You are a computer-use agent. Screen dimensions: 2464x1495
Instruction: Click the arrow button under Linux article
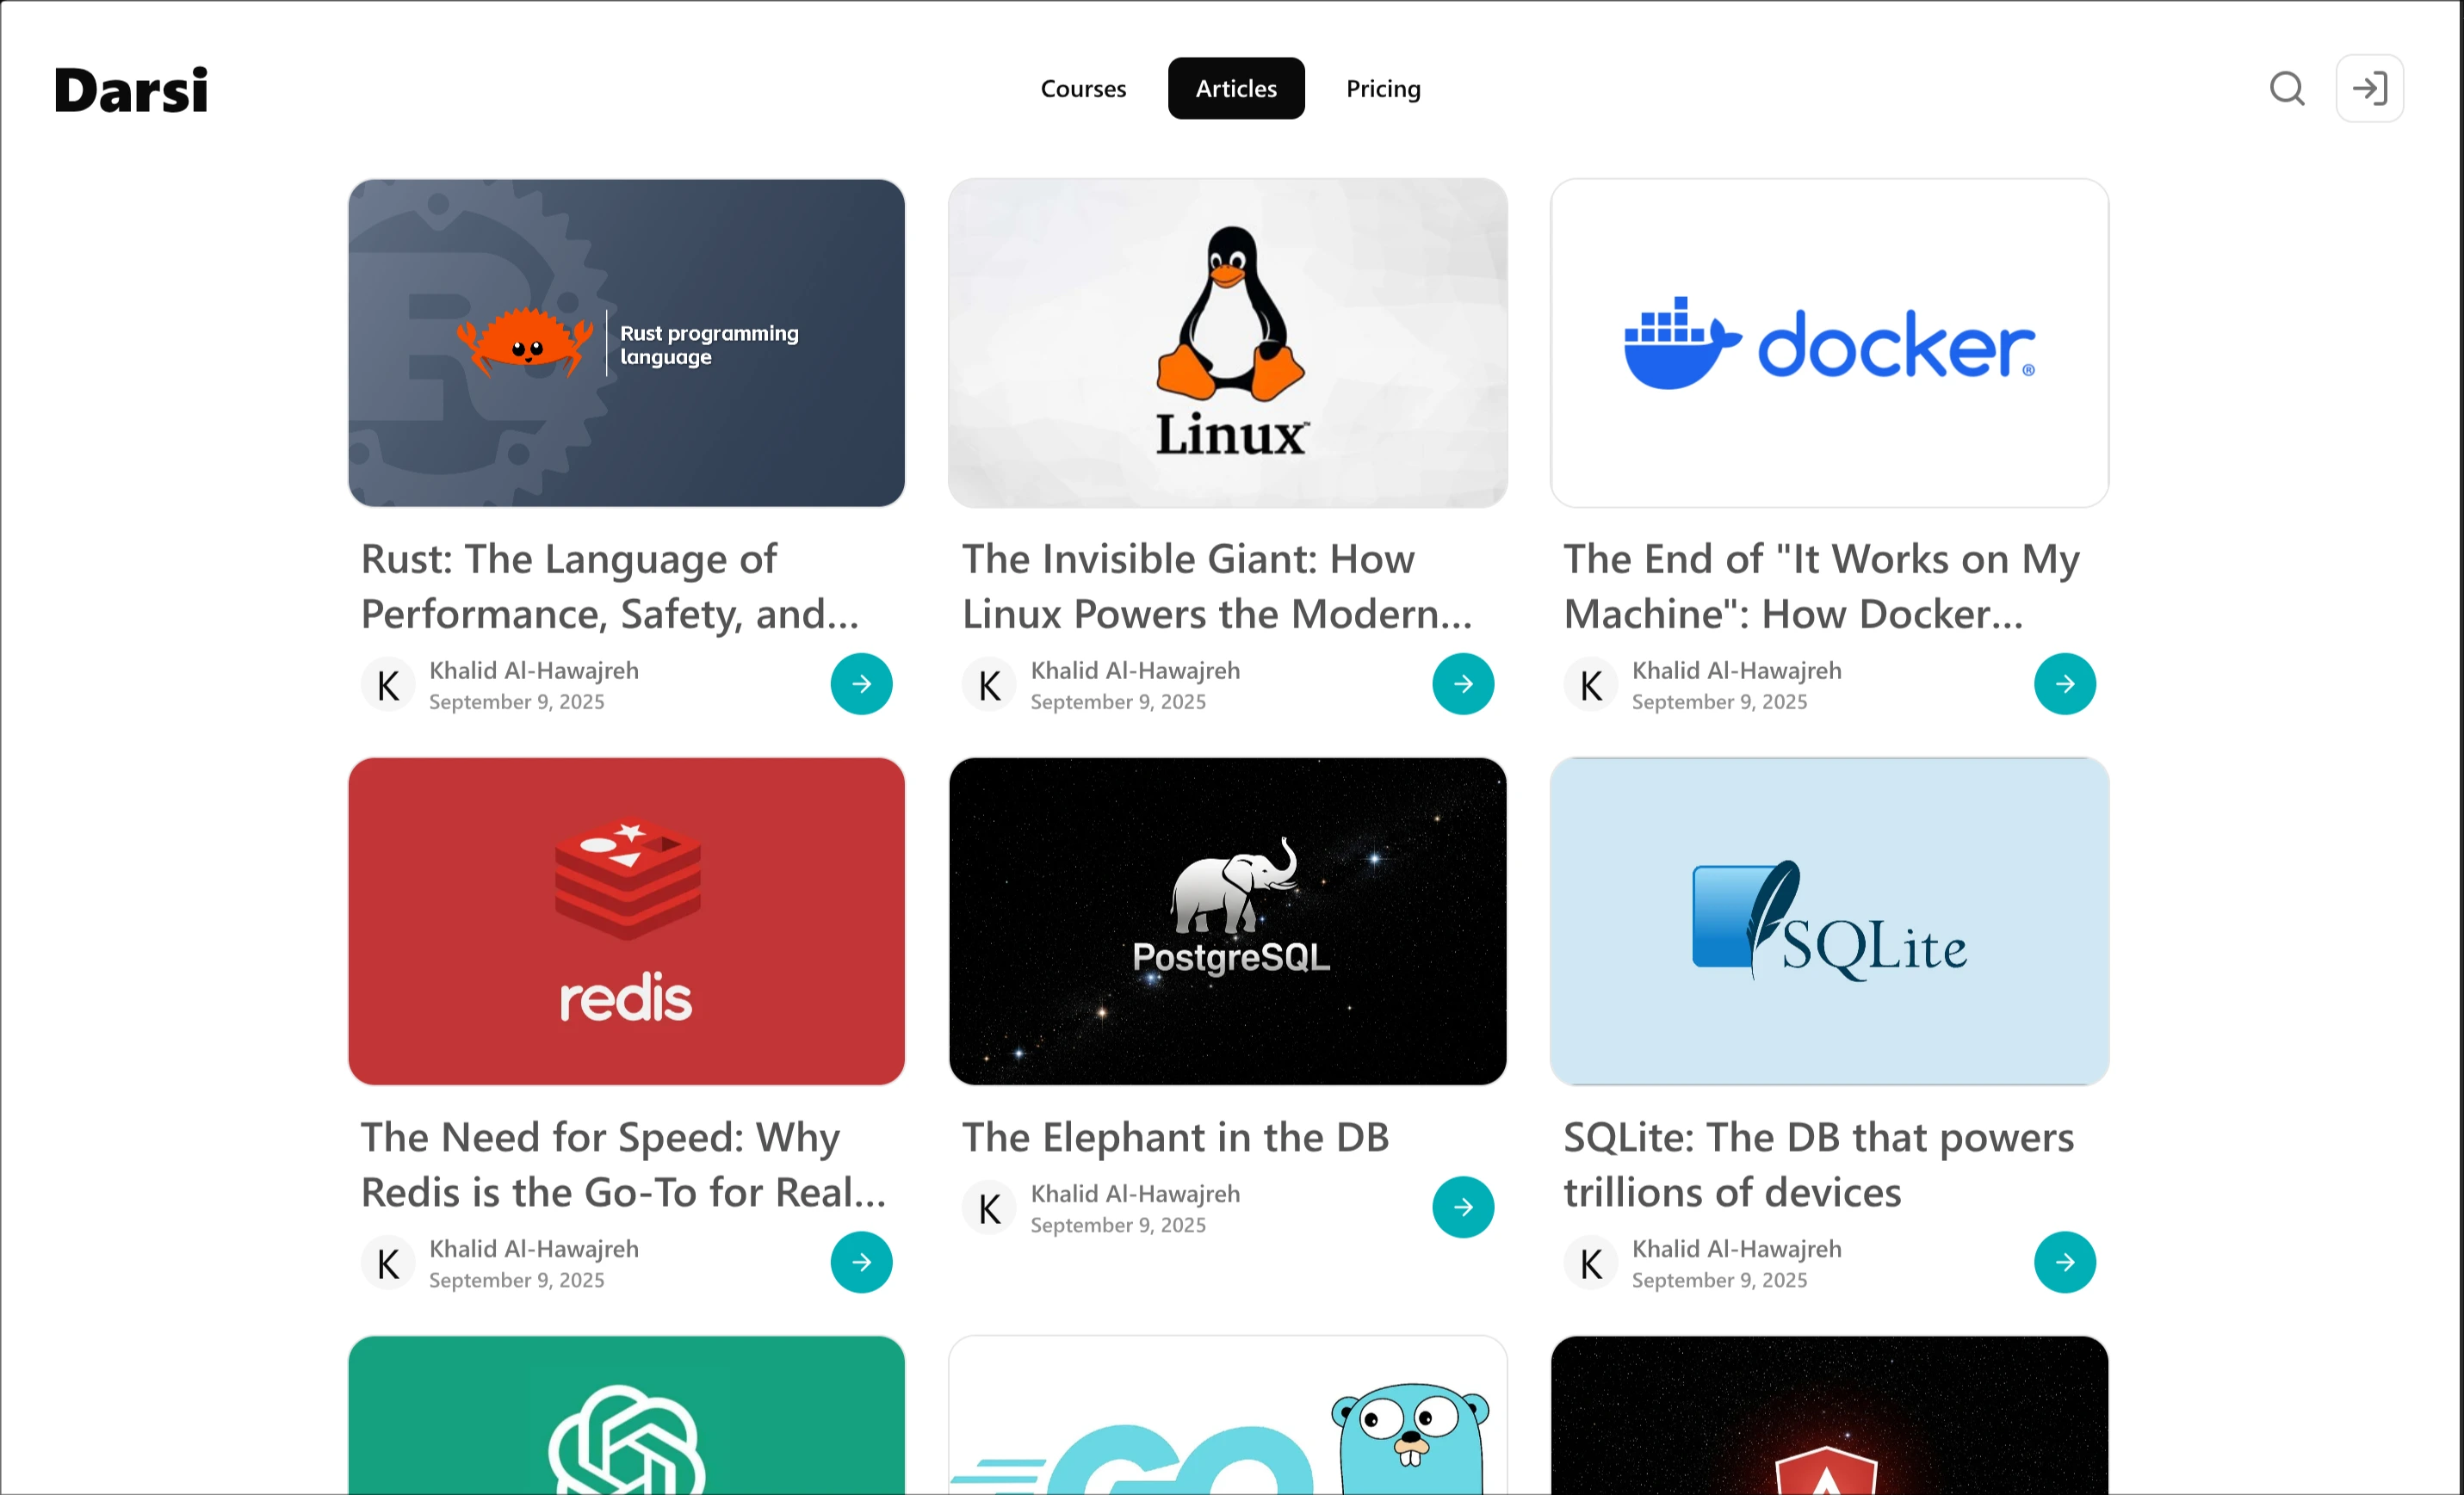tap(1463, 684)
